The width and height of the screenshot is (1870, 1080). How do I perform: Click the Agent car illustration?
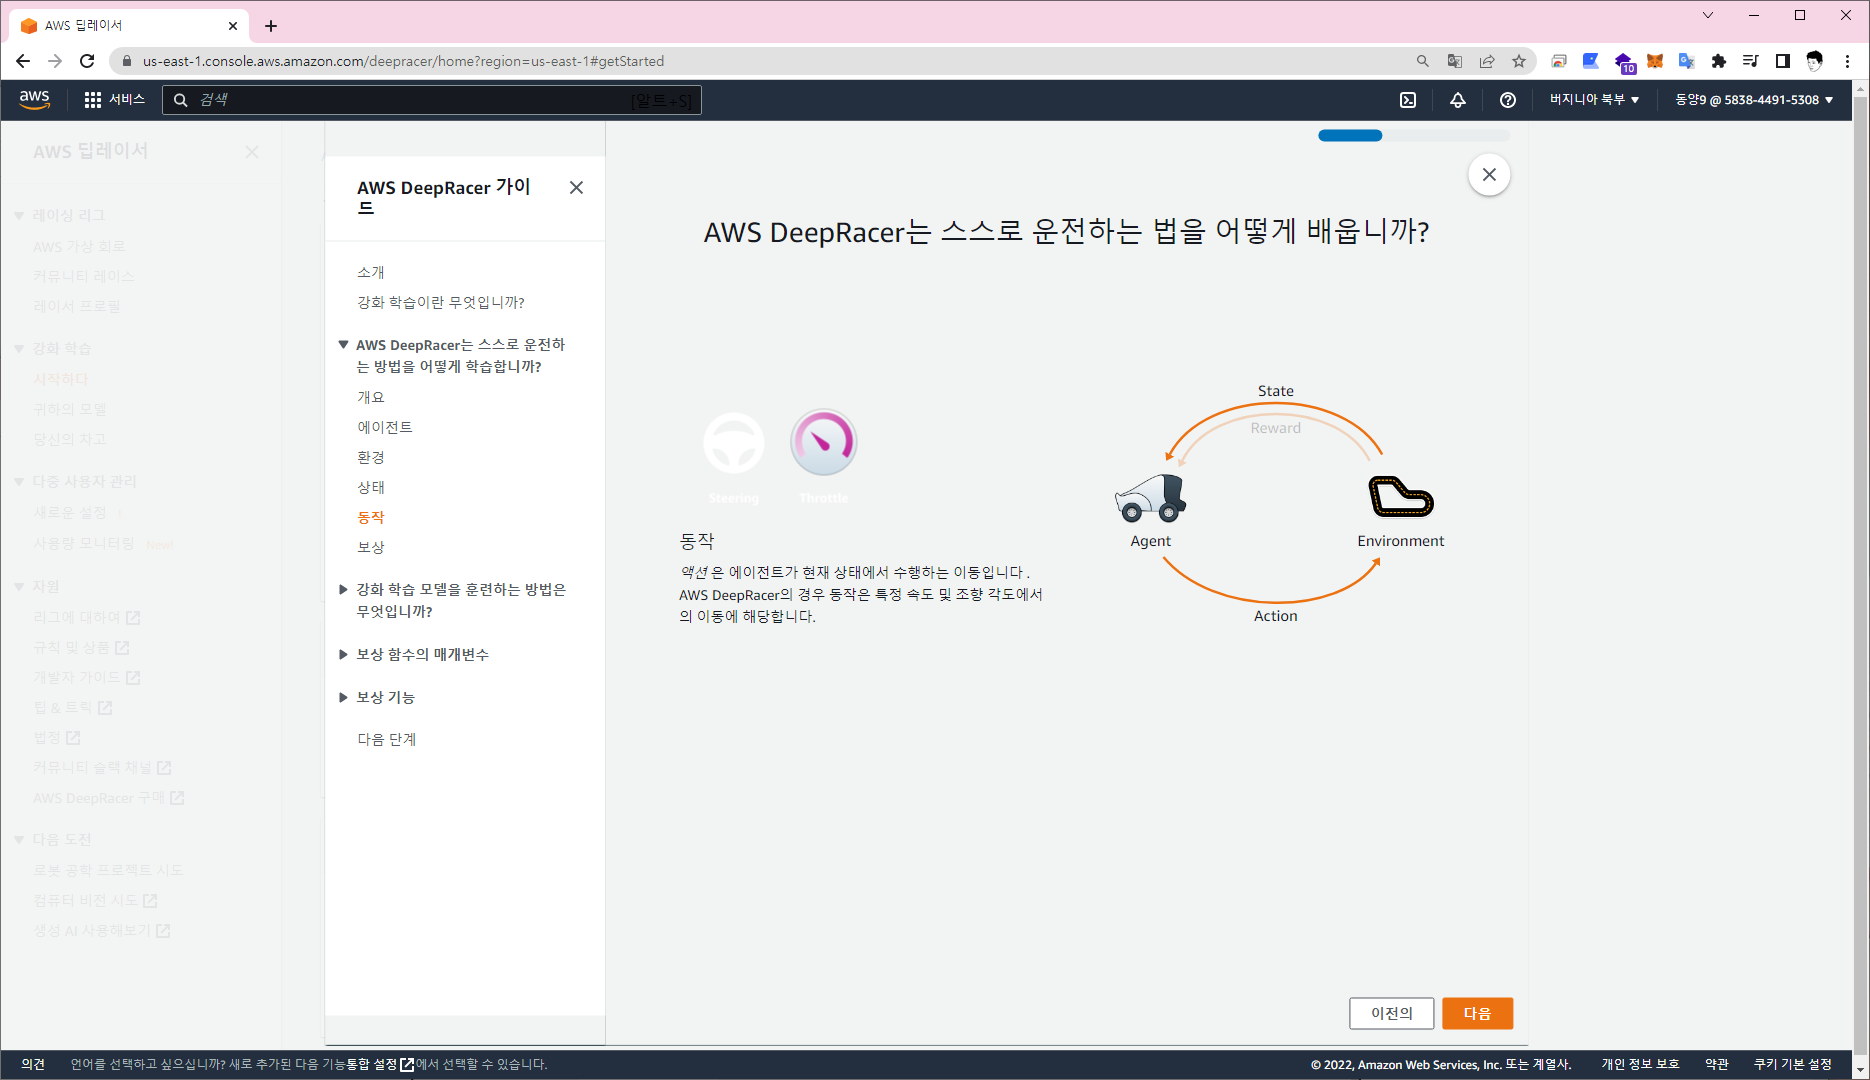pos(1151,498)
